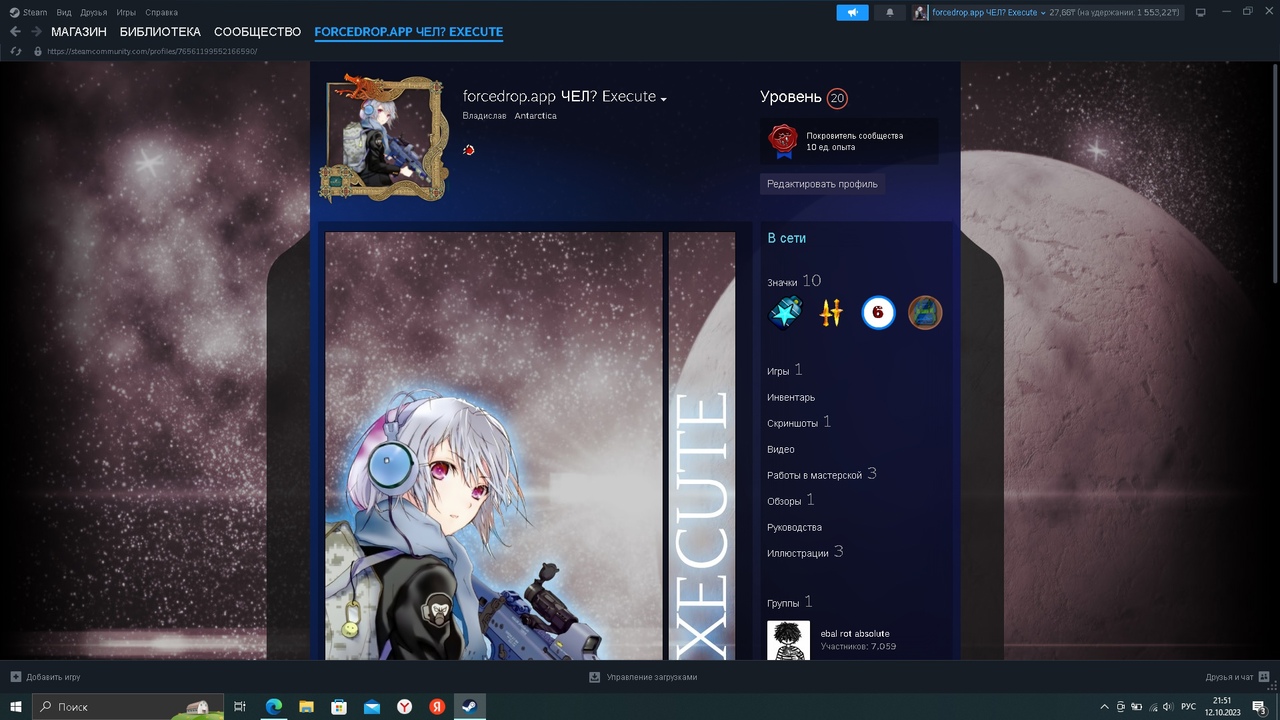
Task: Click the profile URL address field
Action: pyautogui.click(x=152, y=51)
